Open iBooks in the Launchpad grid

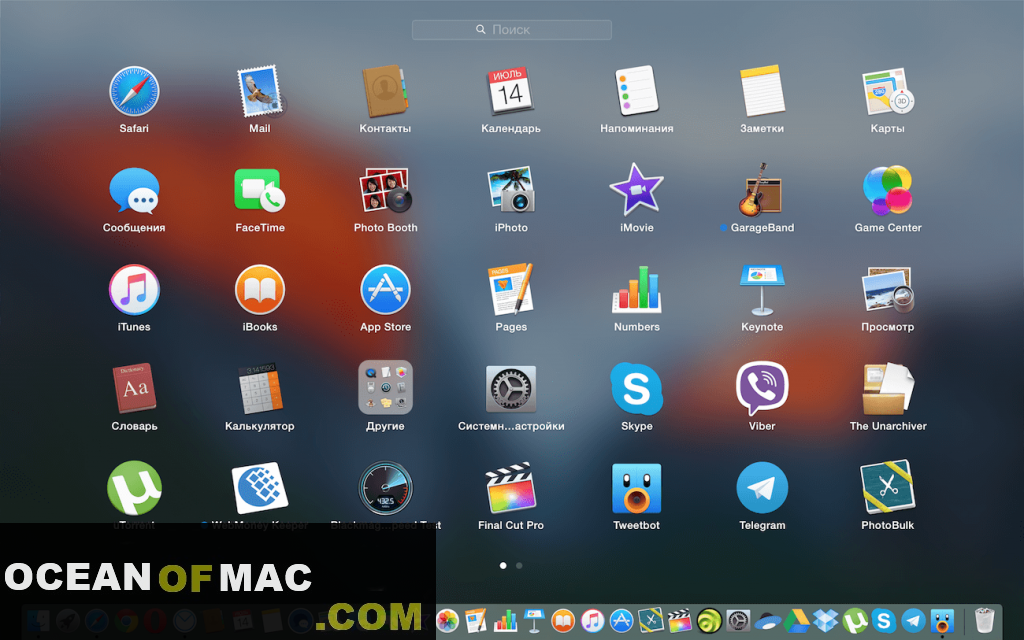(260, 290)
